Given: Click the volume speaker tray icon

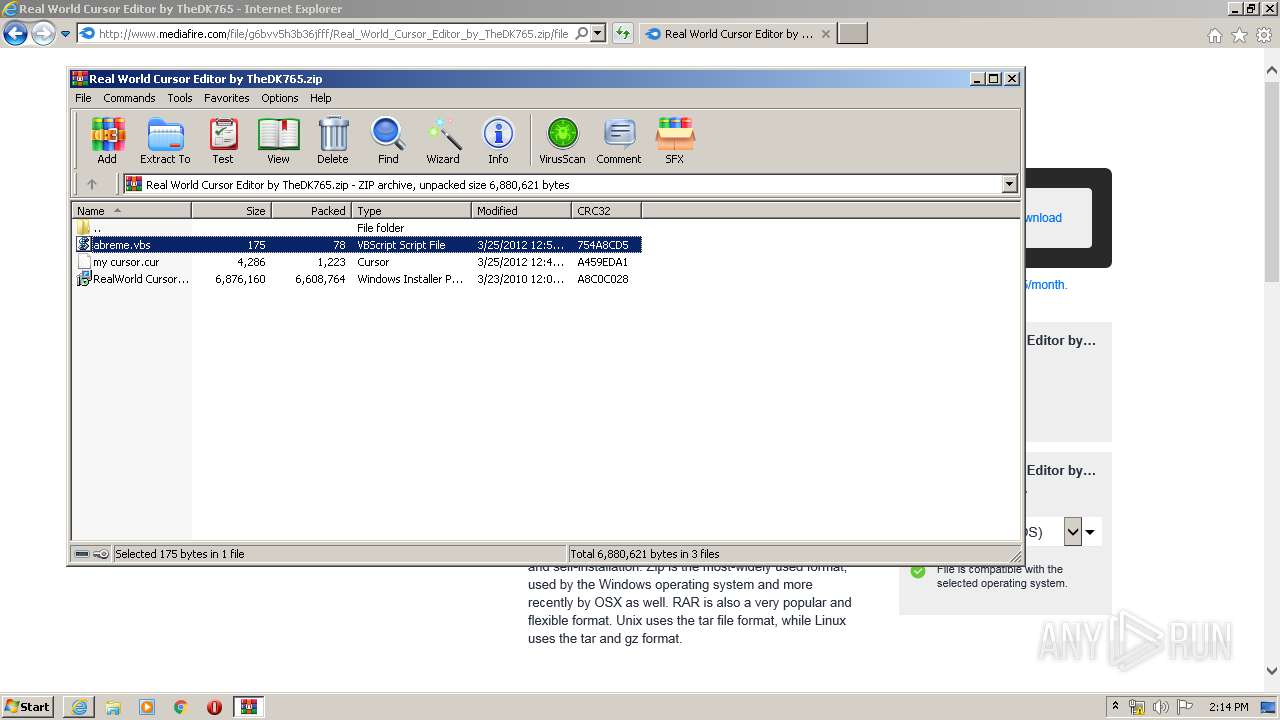Looking at the screenshot, I should (x=1161, y=707).
